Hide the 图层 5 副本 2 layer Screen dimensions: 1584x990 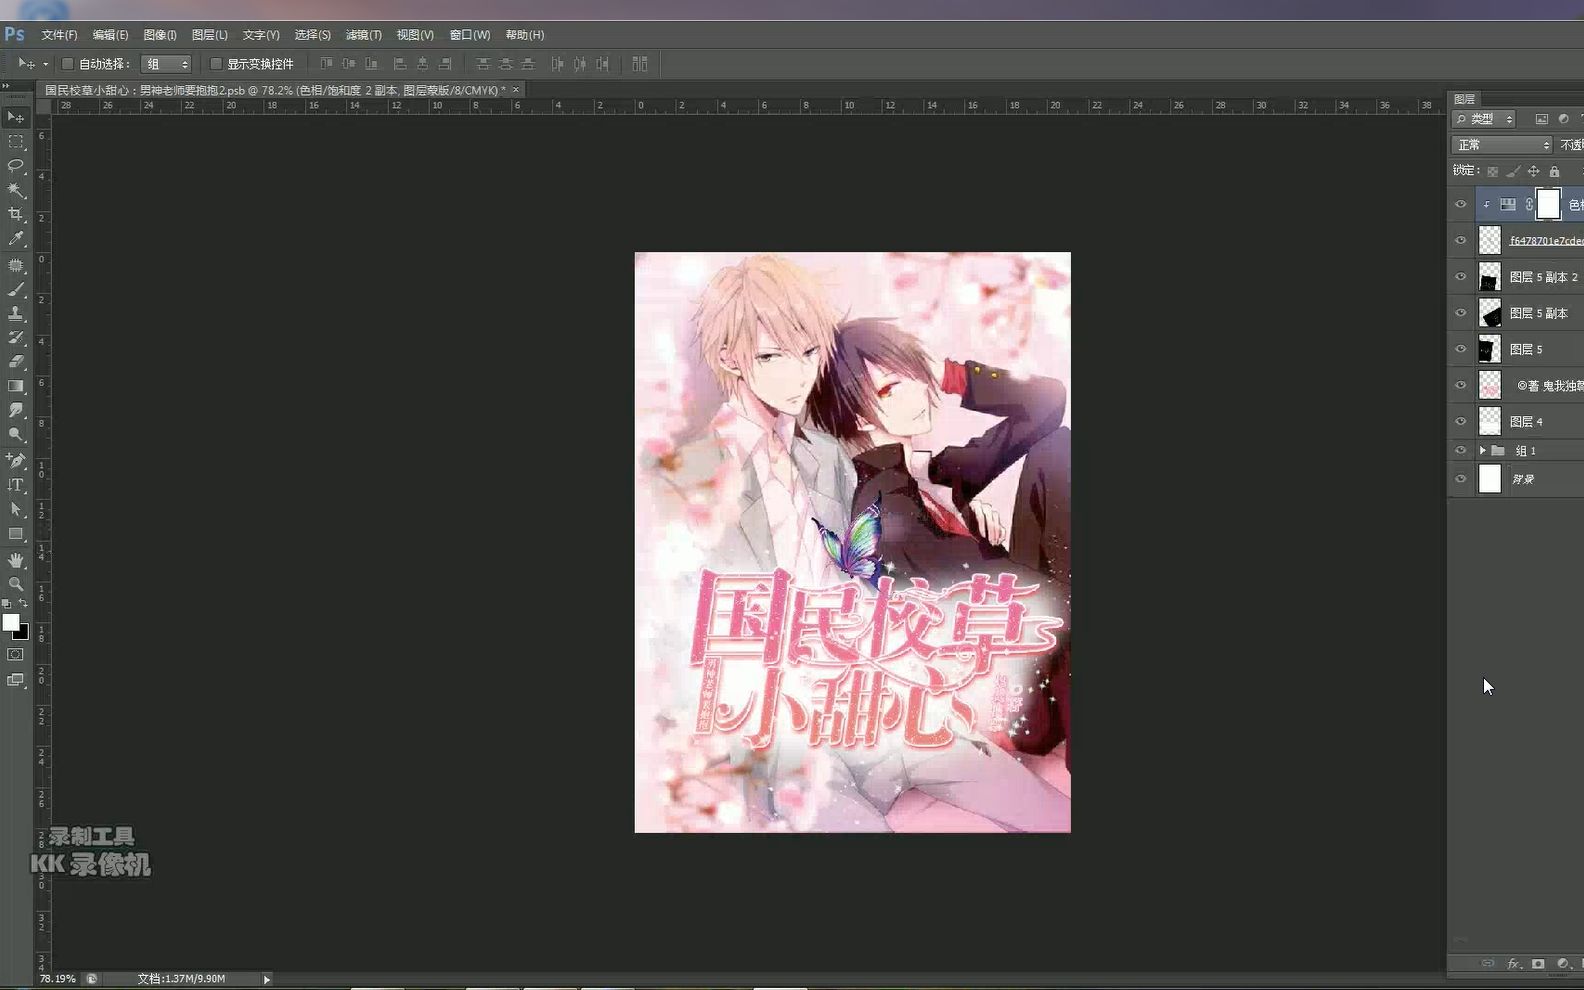[1460, 277]
